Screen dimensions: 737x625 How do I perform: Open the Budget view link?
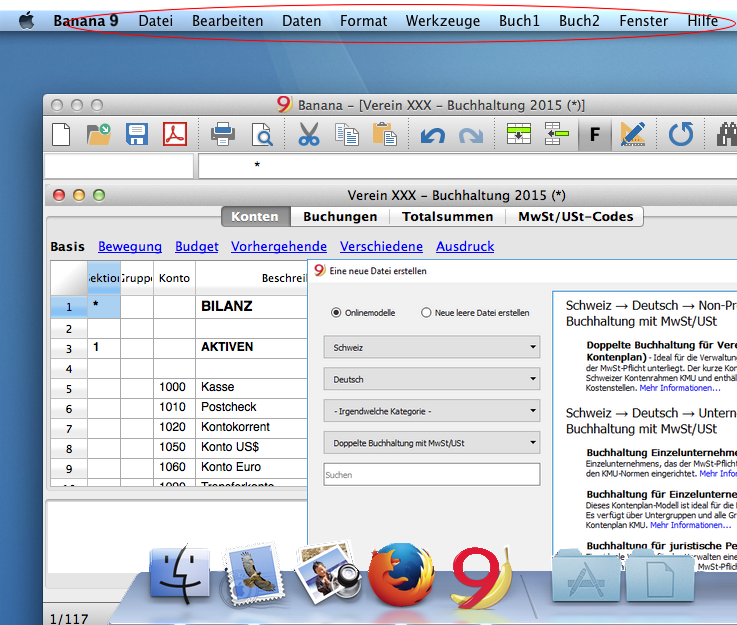(196, 247)
